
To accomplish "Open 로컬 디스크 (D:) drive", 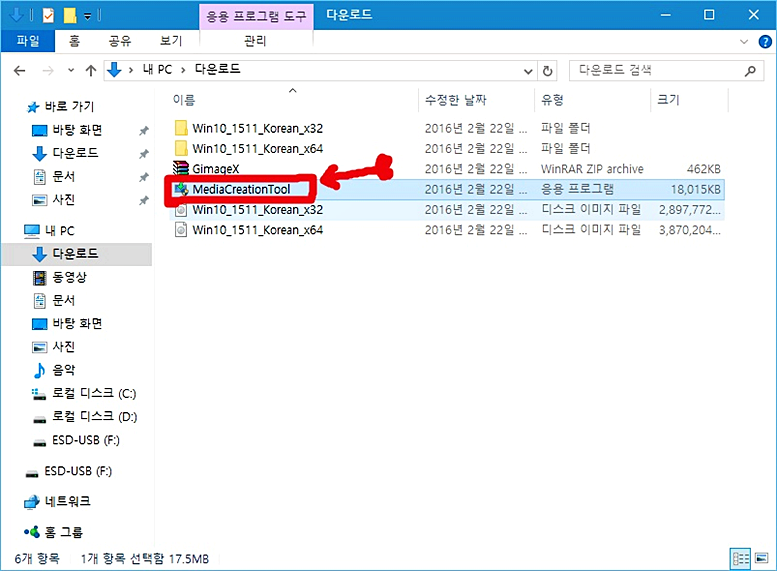I will (x=94, y=417).
